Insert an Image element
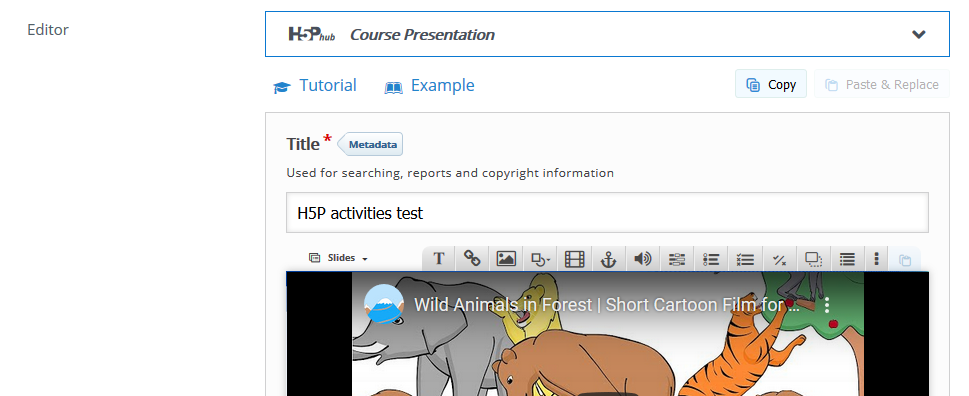The image size is (969, 396). pos(506,258)
